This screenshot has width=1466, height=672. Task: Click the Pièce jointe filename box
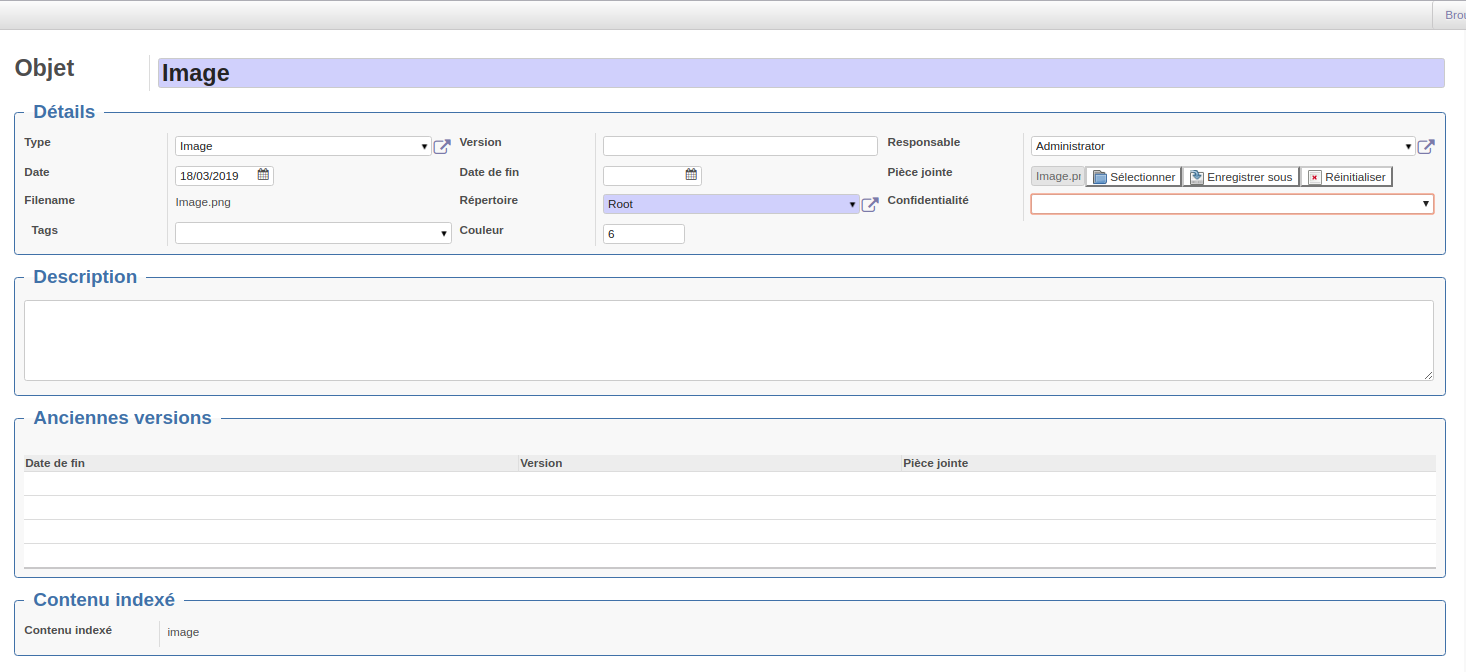pos(1058,177)
